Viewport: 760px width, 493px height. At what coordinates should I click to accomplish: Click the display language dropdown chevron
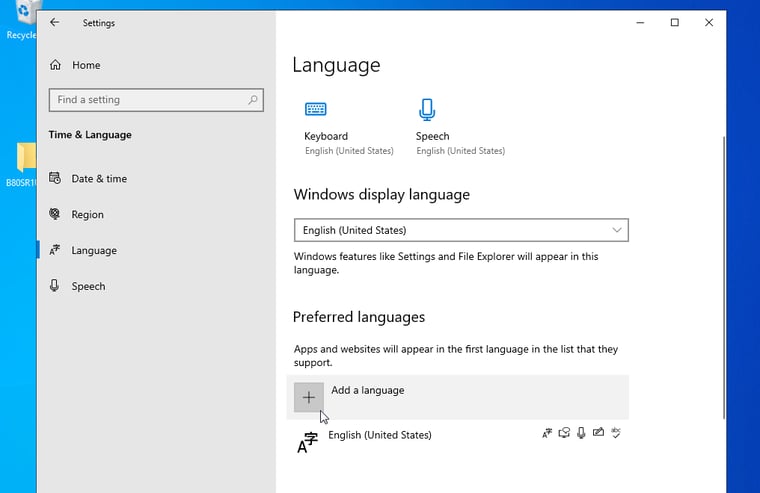pyautogui.click(x=617, y=230)
